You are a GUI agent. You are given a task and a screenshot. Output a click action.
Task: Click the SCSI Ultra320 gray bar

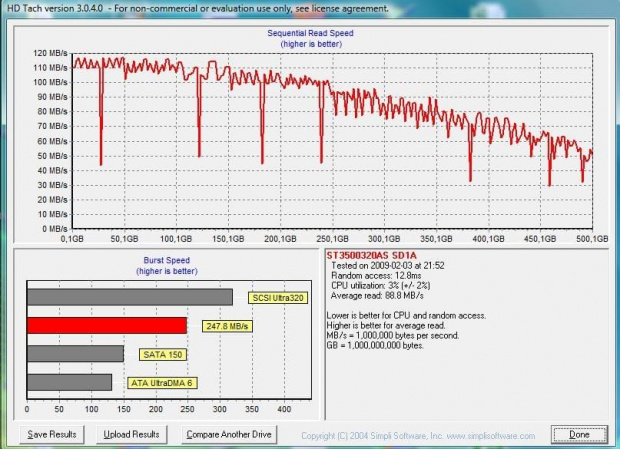130,297
